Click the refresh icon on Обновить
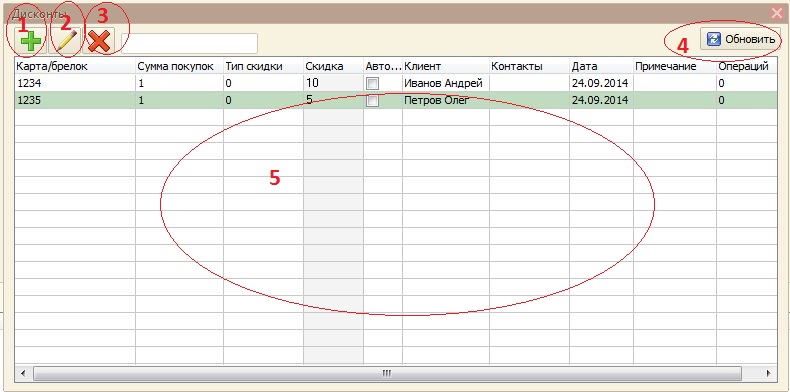 click(714, 39)
